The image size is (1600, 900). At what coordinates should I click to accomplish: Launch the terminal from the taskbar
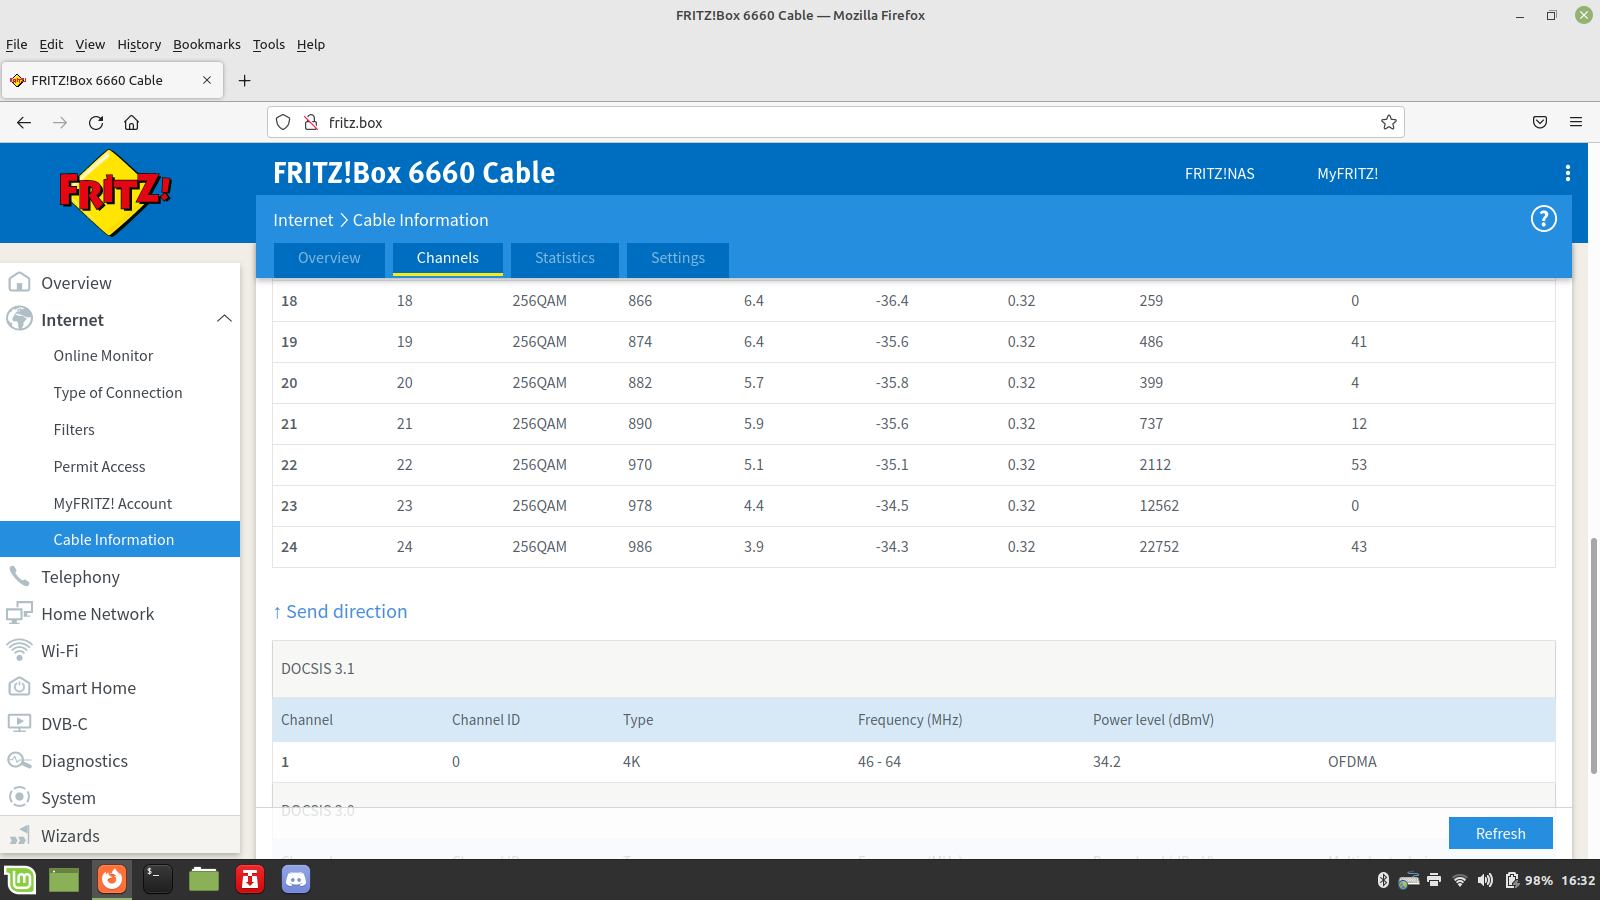(x=157, y=879)
